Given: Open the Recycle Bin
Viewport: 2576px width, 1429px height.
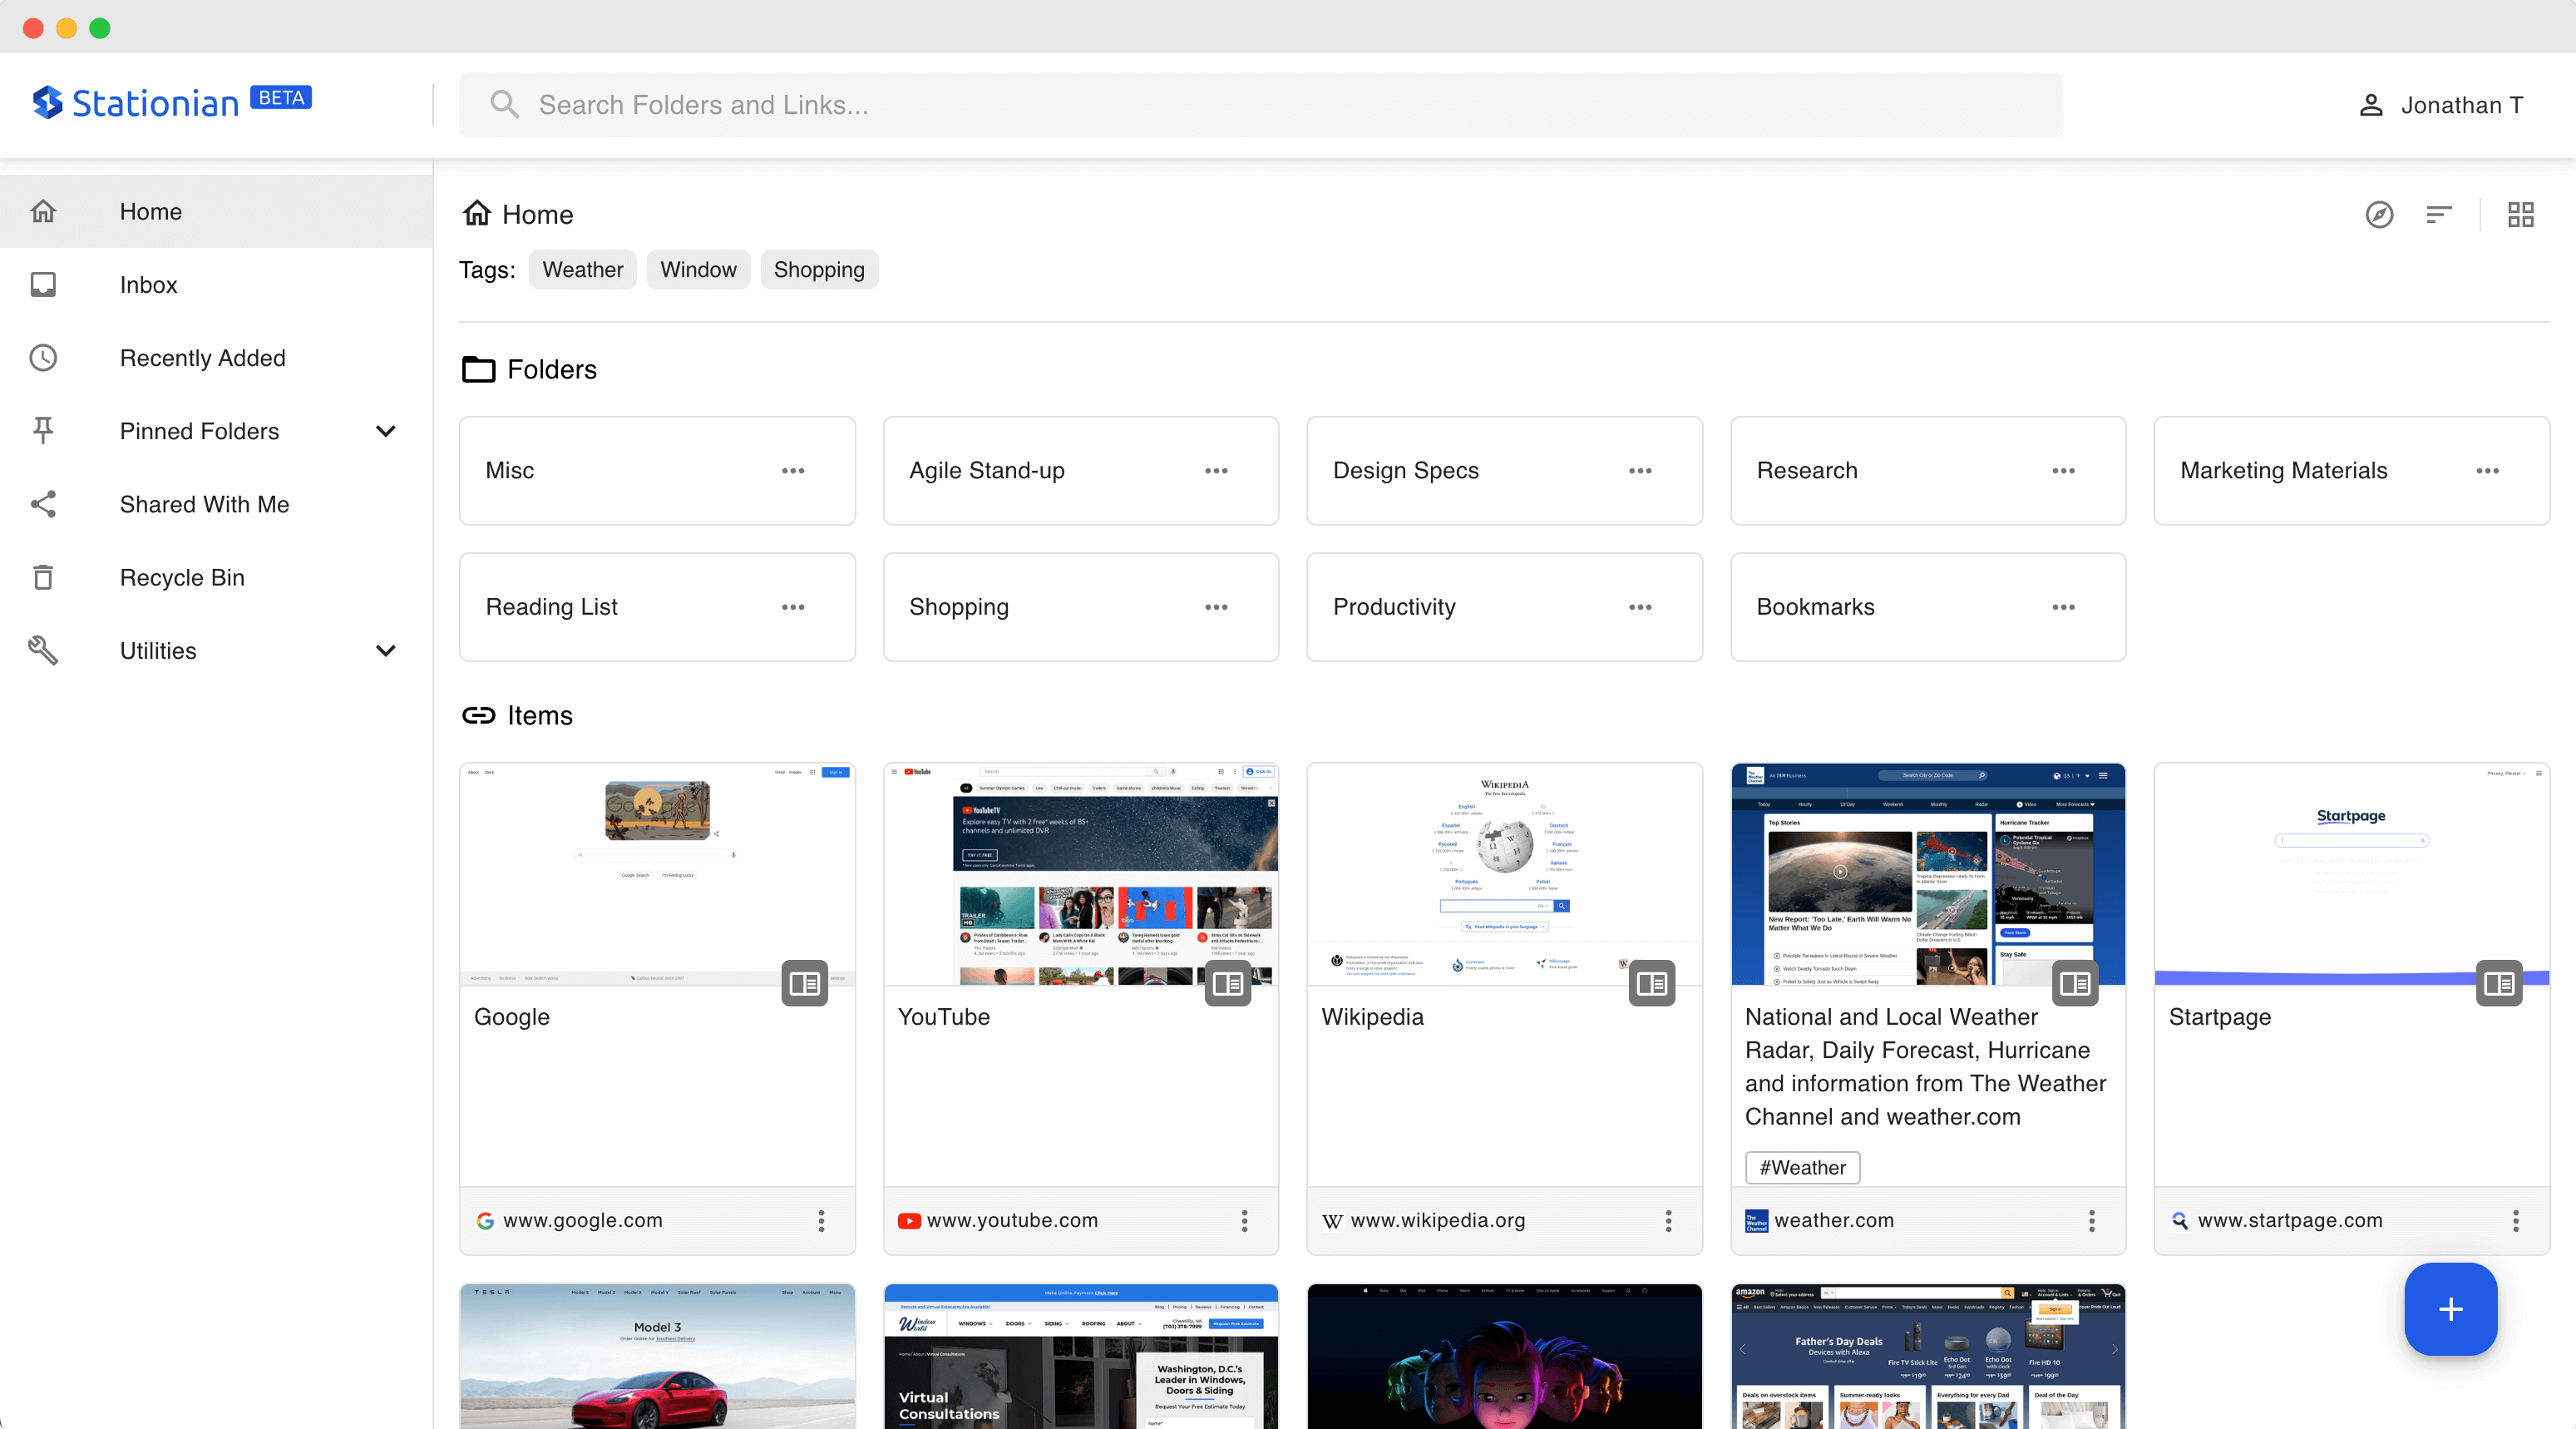Looking at the screenshot, I should pos(216,577).
